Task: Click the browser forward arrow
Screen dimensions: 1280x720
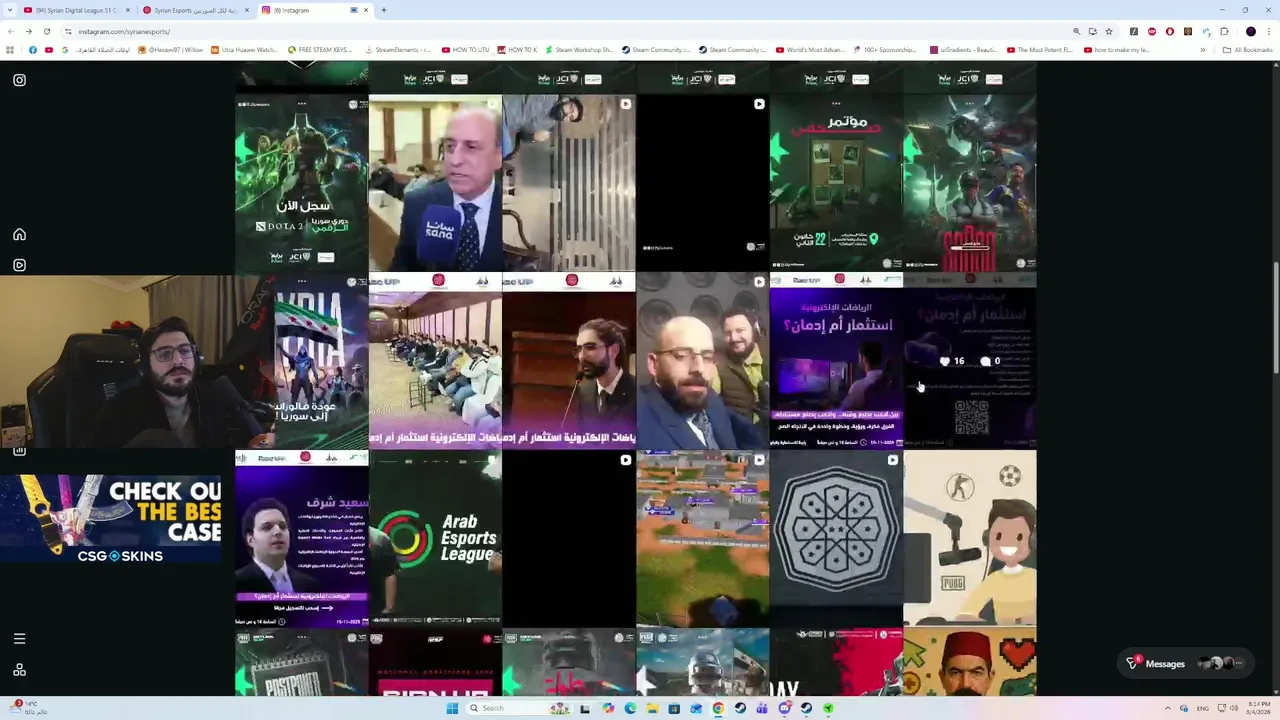Action: pos(29,31)
